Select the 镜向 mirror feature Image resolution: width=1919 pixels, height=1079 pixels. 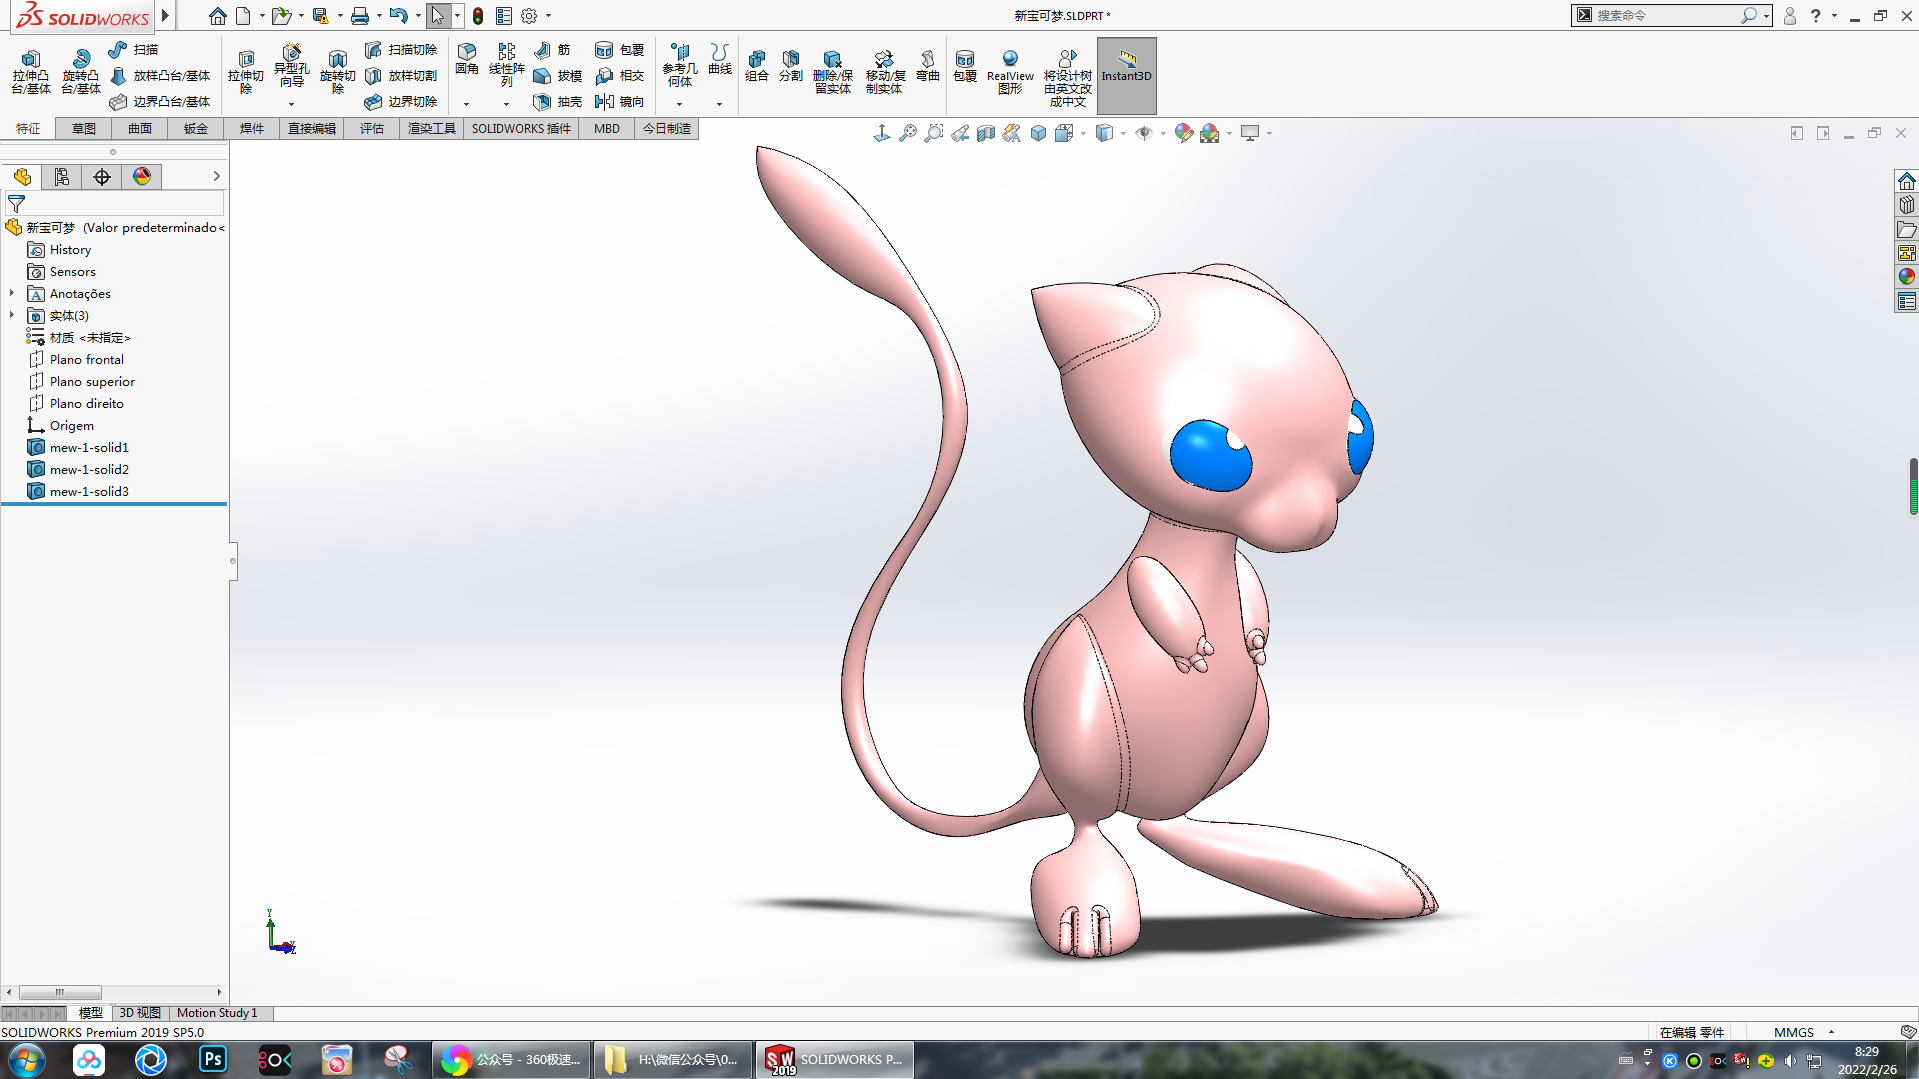click(619, 101)
